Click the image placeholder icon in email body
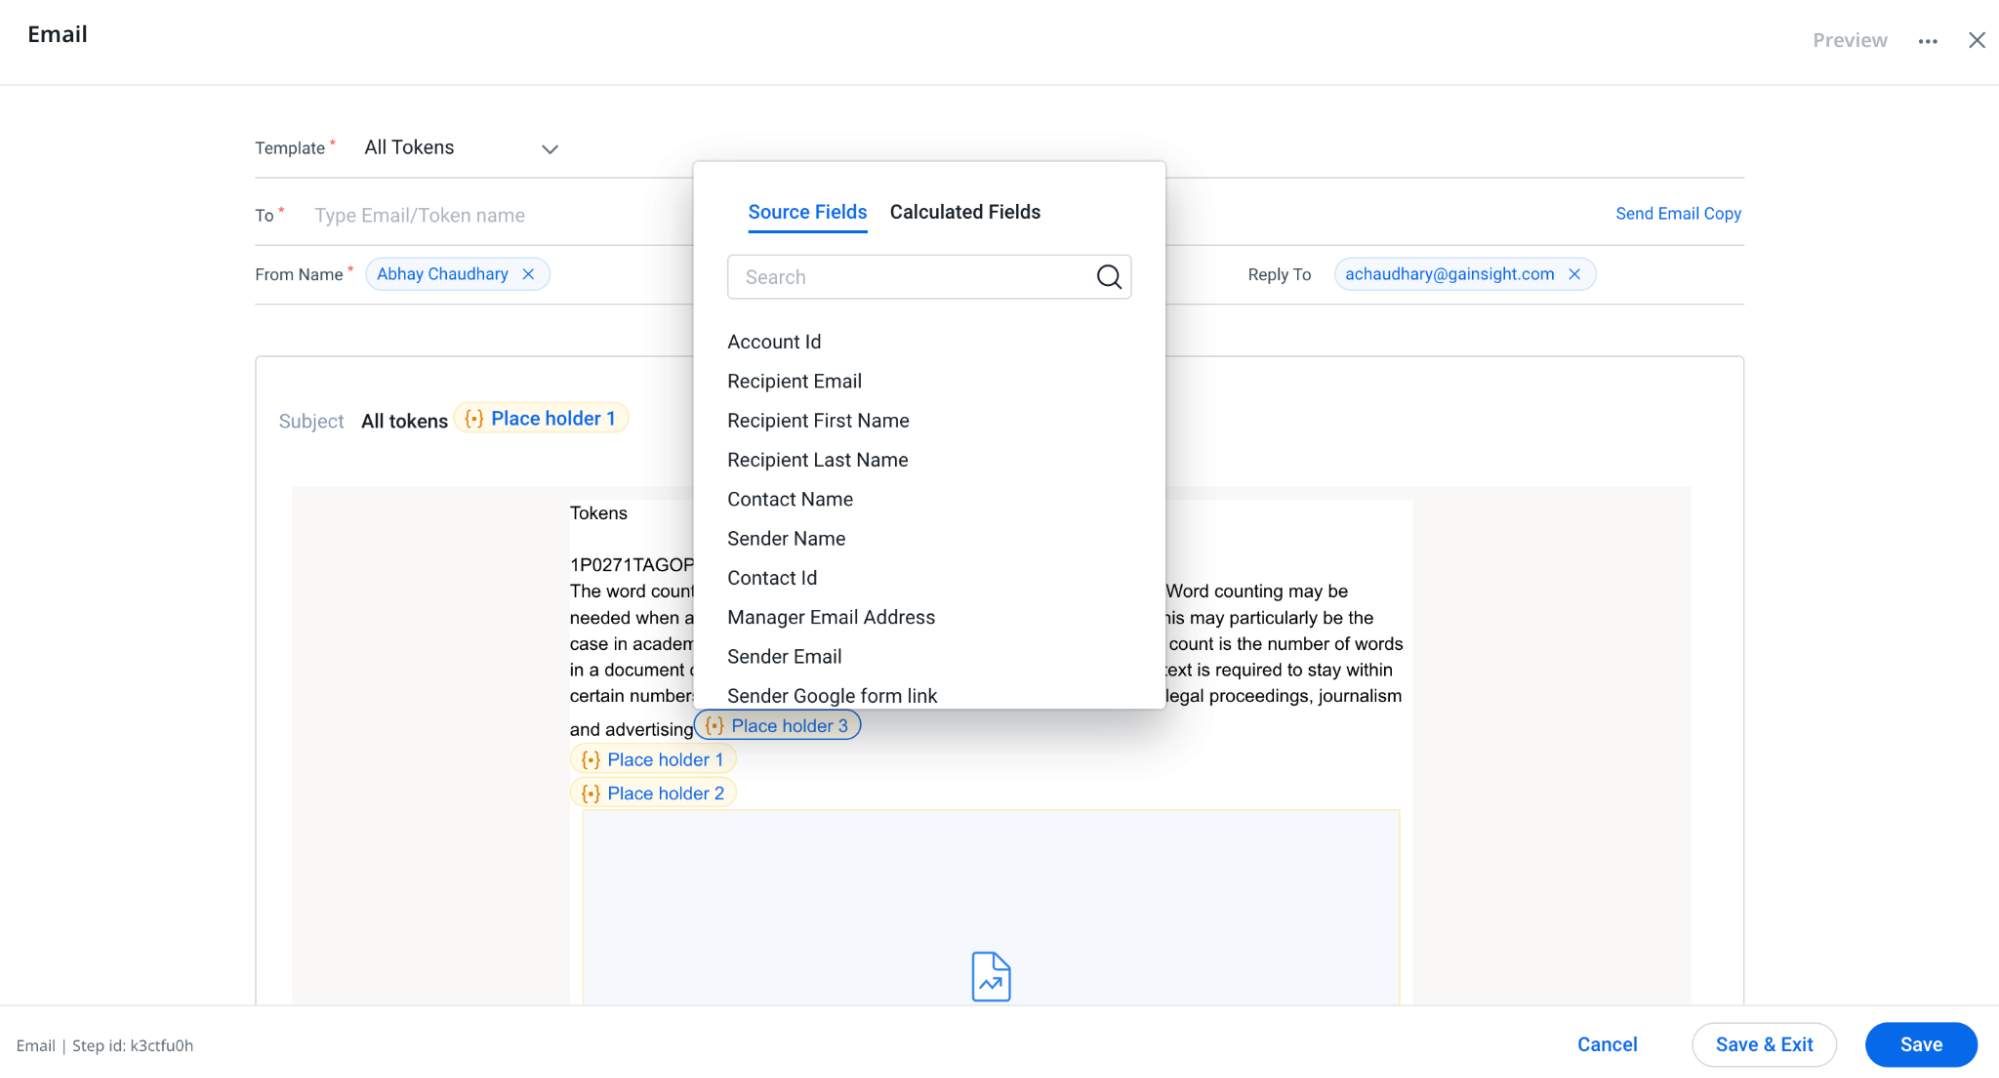This screenshot has height=1078, width=1999. tap(990, 976)
